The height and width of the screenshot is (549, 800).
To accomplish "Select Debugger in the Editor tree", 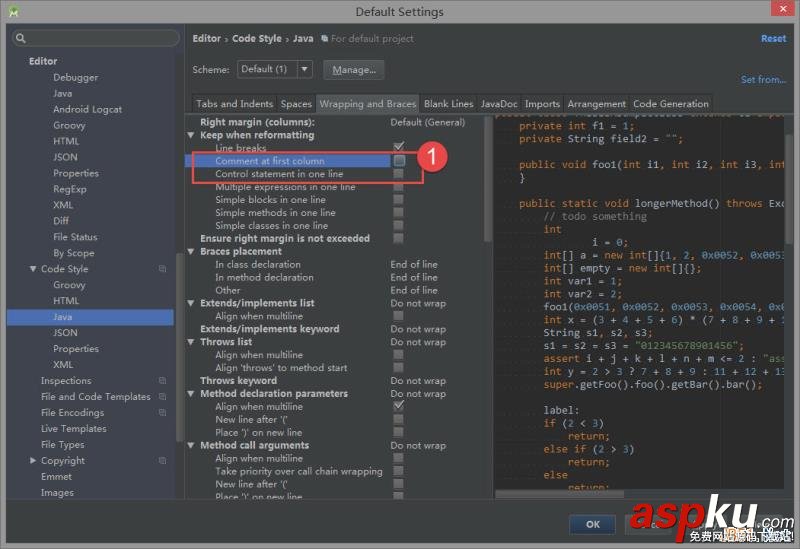I will click(x=76, y=78).
